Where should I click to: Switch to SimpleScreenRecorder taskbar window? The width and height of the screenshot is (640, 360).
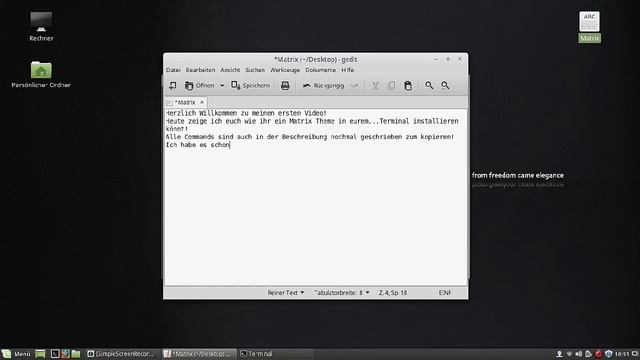pos(121,354)
